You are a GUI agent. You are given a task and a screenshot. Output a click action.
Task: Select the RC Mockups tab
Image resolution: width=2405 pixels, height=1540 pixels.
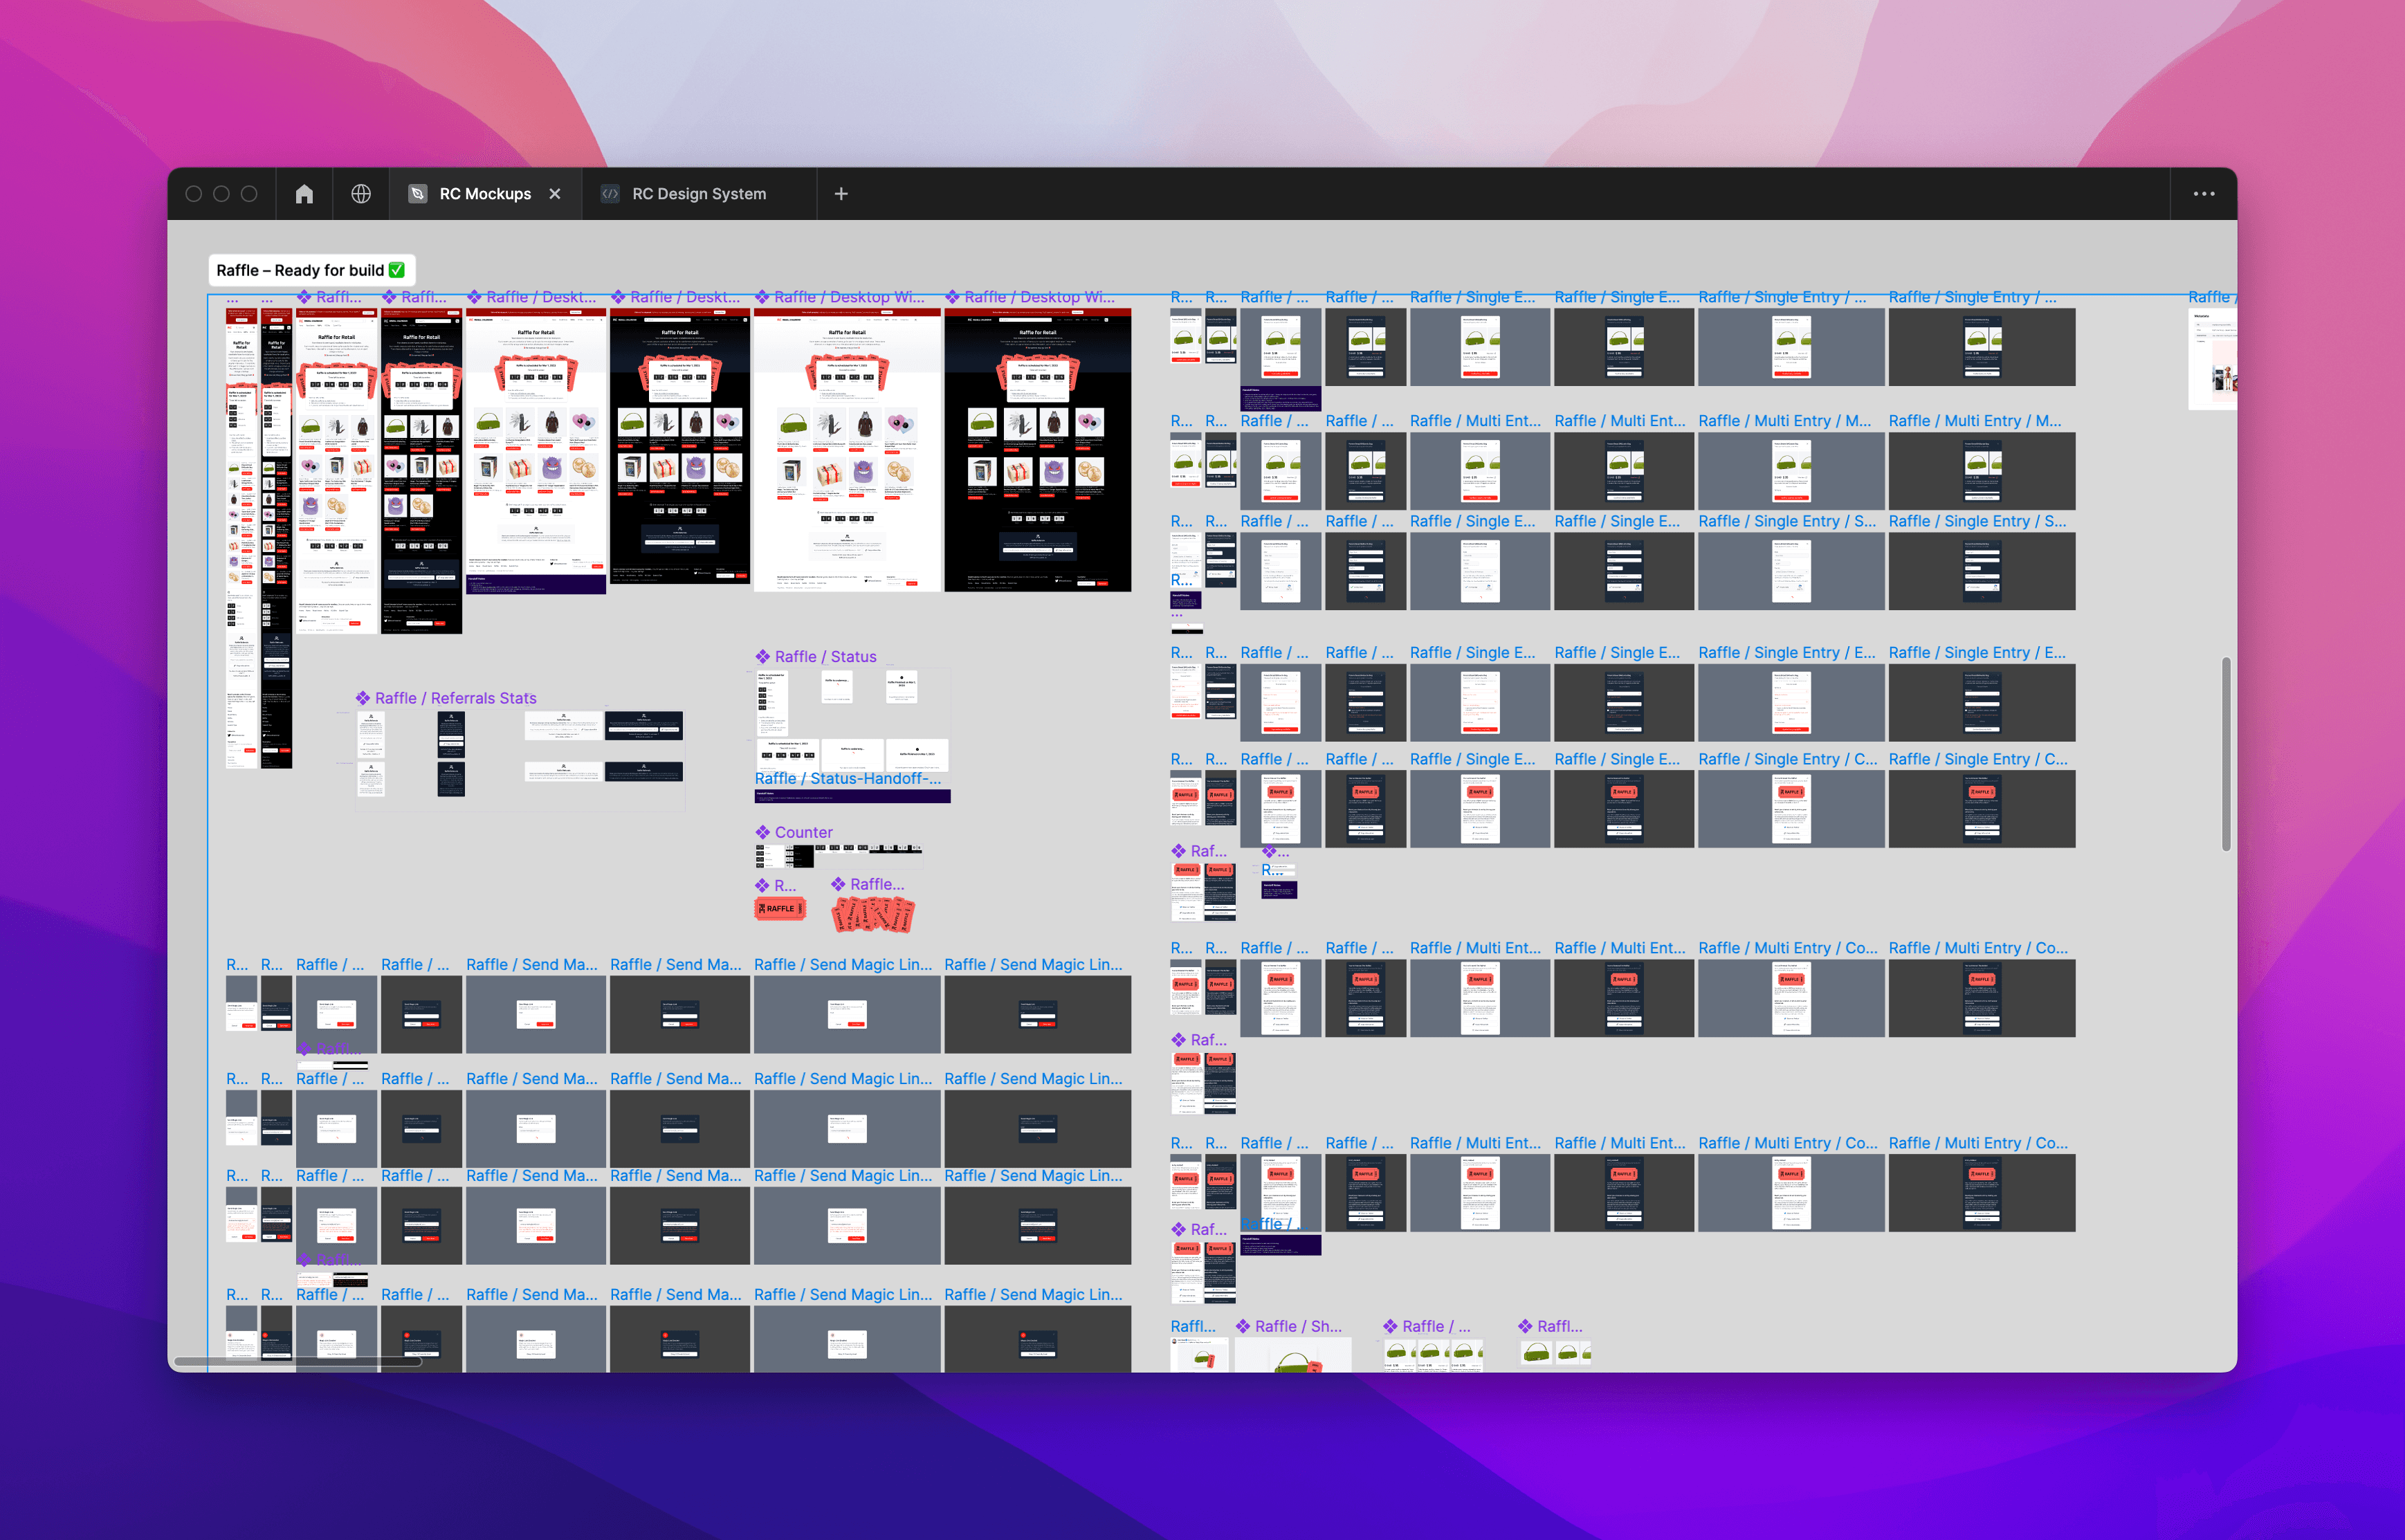pos(484,194)
